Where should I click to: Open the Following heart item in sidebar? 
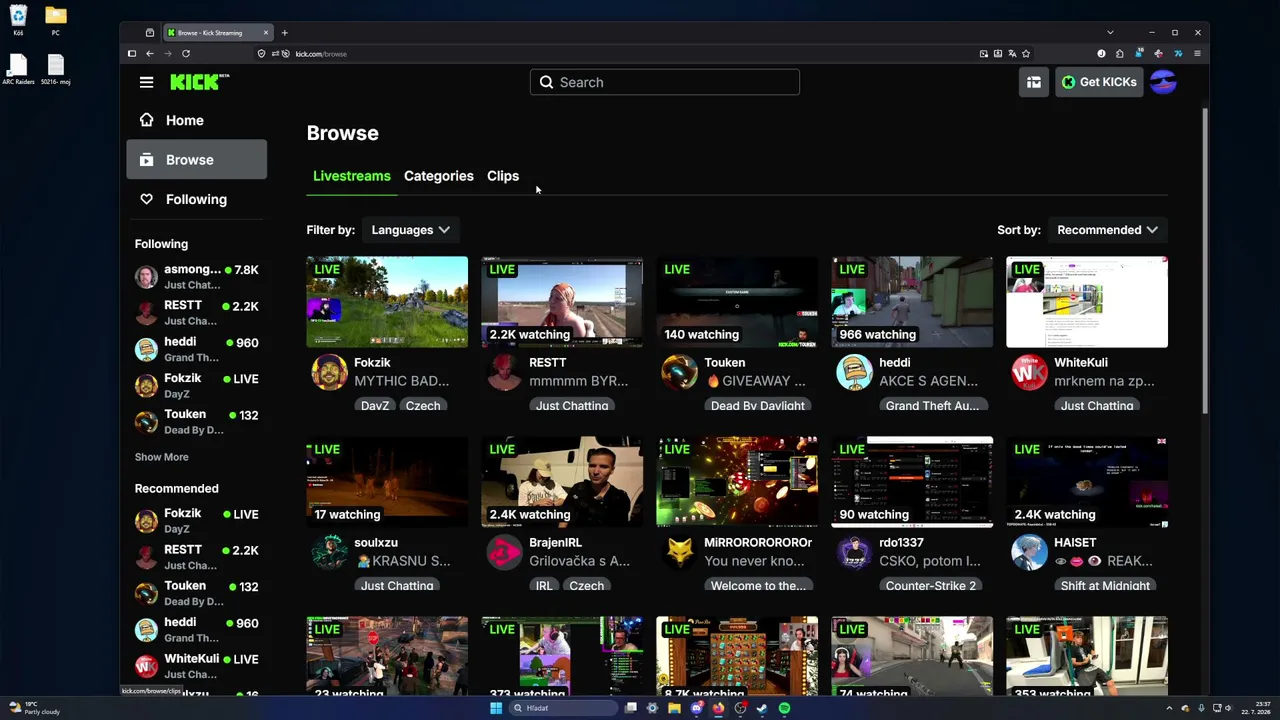coord(196,199)
